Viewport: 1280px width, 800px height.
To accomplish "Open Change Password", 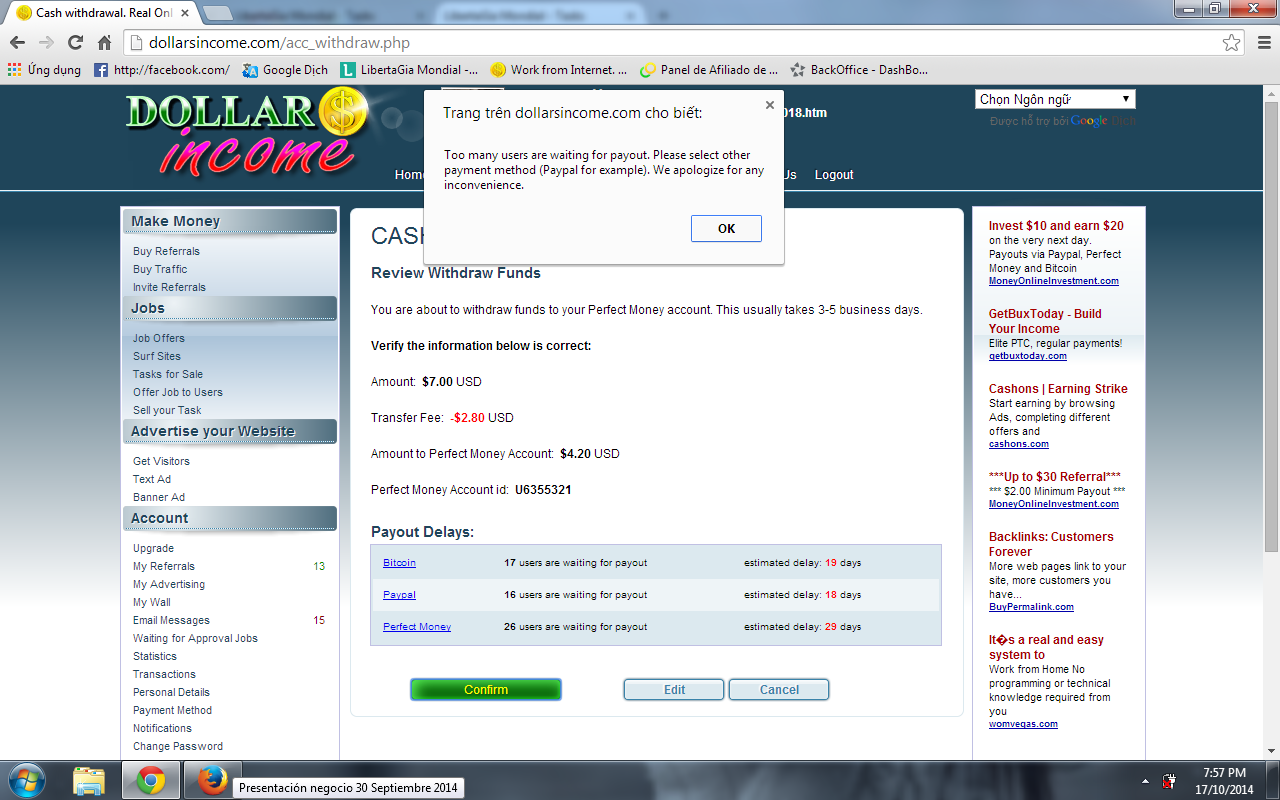I will pyautogui.click(x=178, y=747).
